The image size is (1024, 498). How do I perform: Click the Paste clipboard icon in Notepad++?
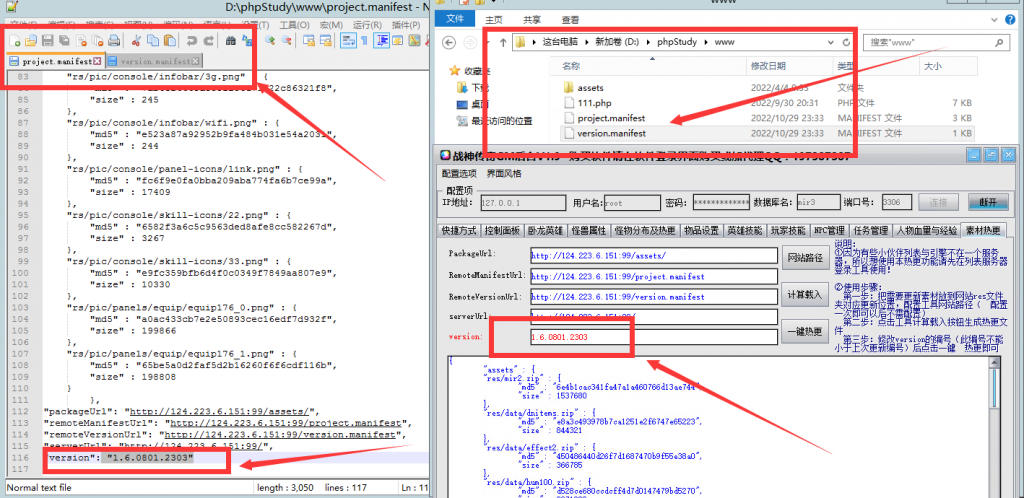coord(170,40)
